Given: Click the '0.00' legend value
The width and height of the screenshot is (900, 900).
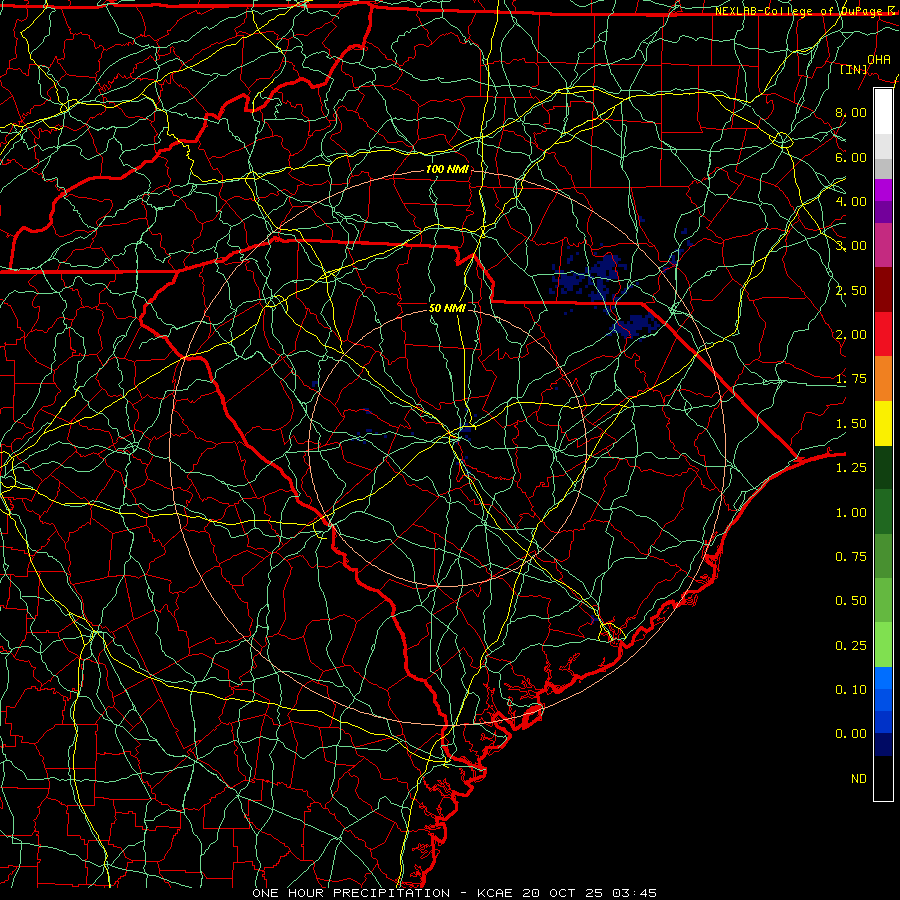Looking at the screenshot, I should (851, 734).
